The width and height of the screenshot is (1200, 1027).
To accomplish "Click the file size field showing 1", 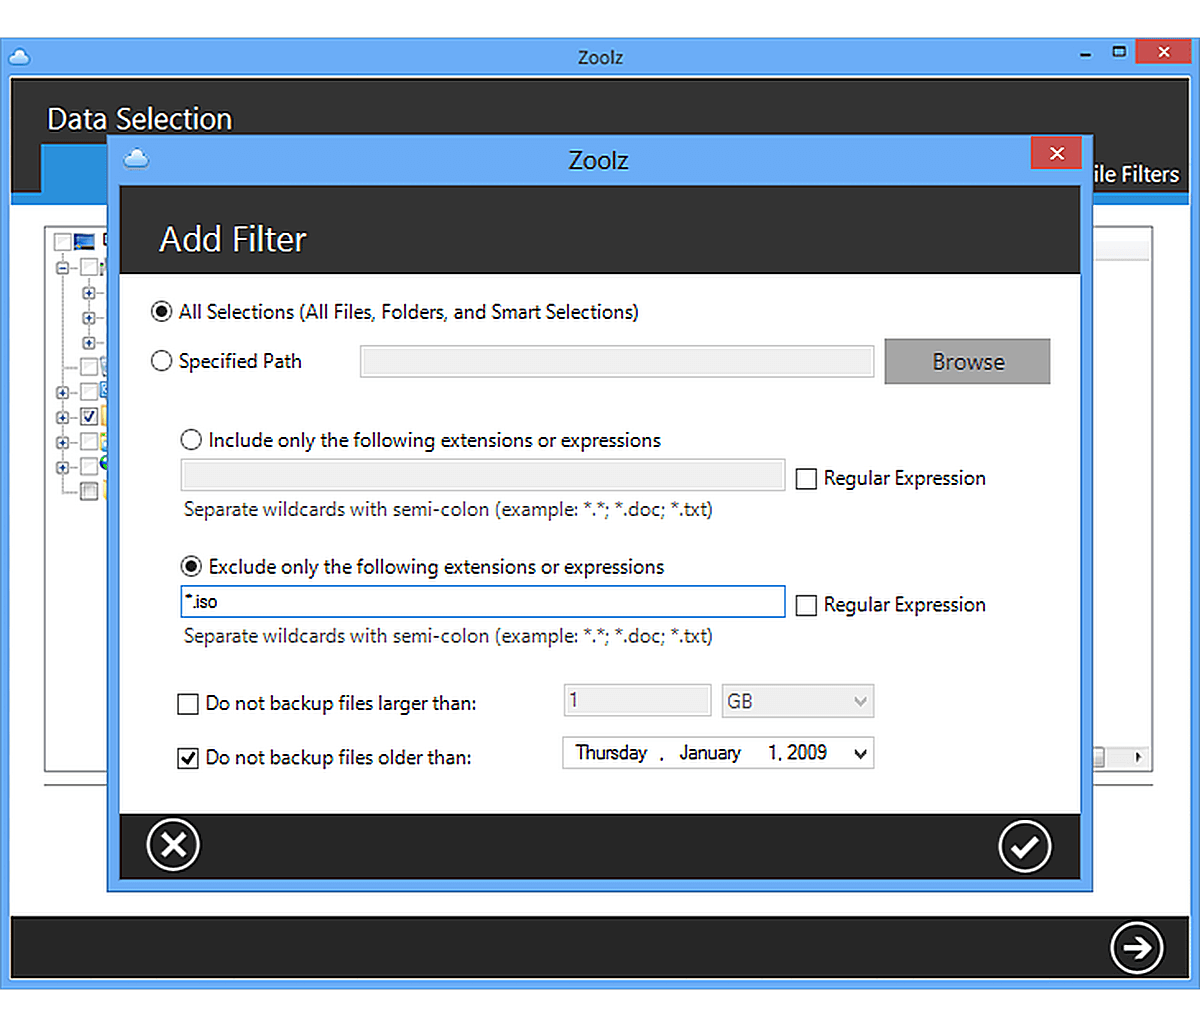I will (637, 700).
